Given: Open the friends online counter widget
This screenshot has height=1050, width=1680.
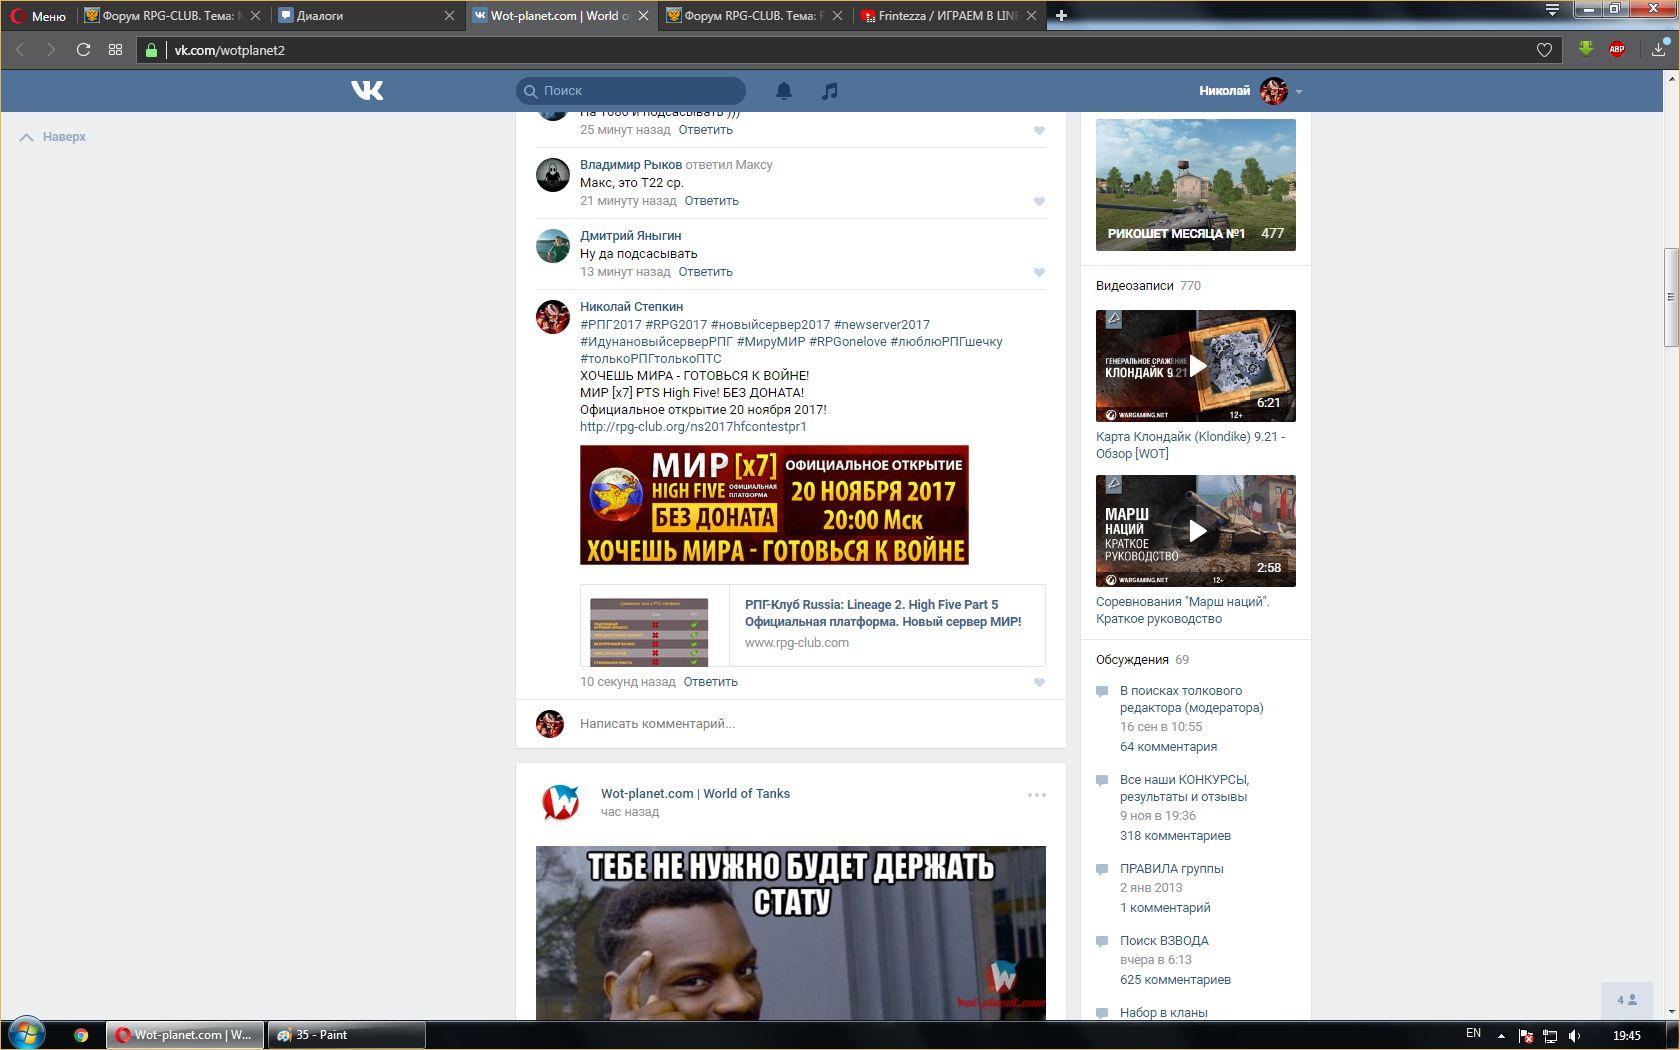Looking at the screenshot, I should coord(1627,1000).
